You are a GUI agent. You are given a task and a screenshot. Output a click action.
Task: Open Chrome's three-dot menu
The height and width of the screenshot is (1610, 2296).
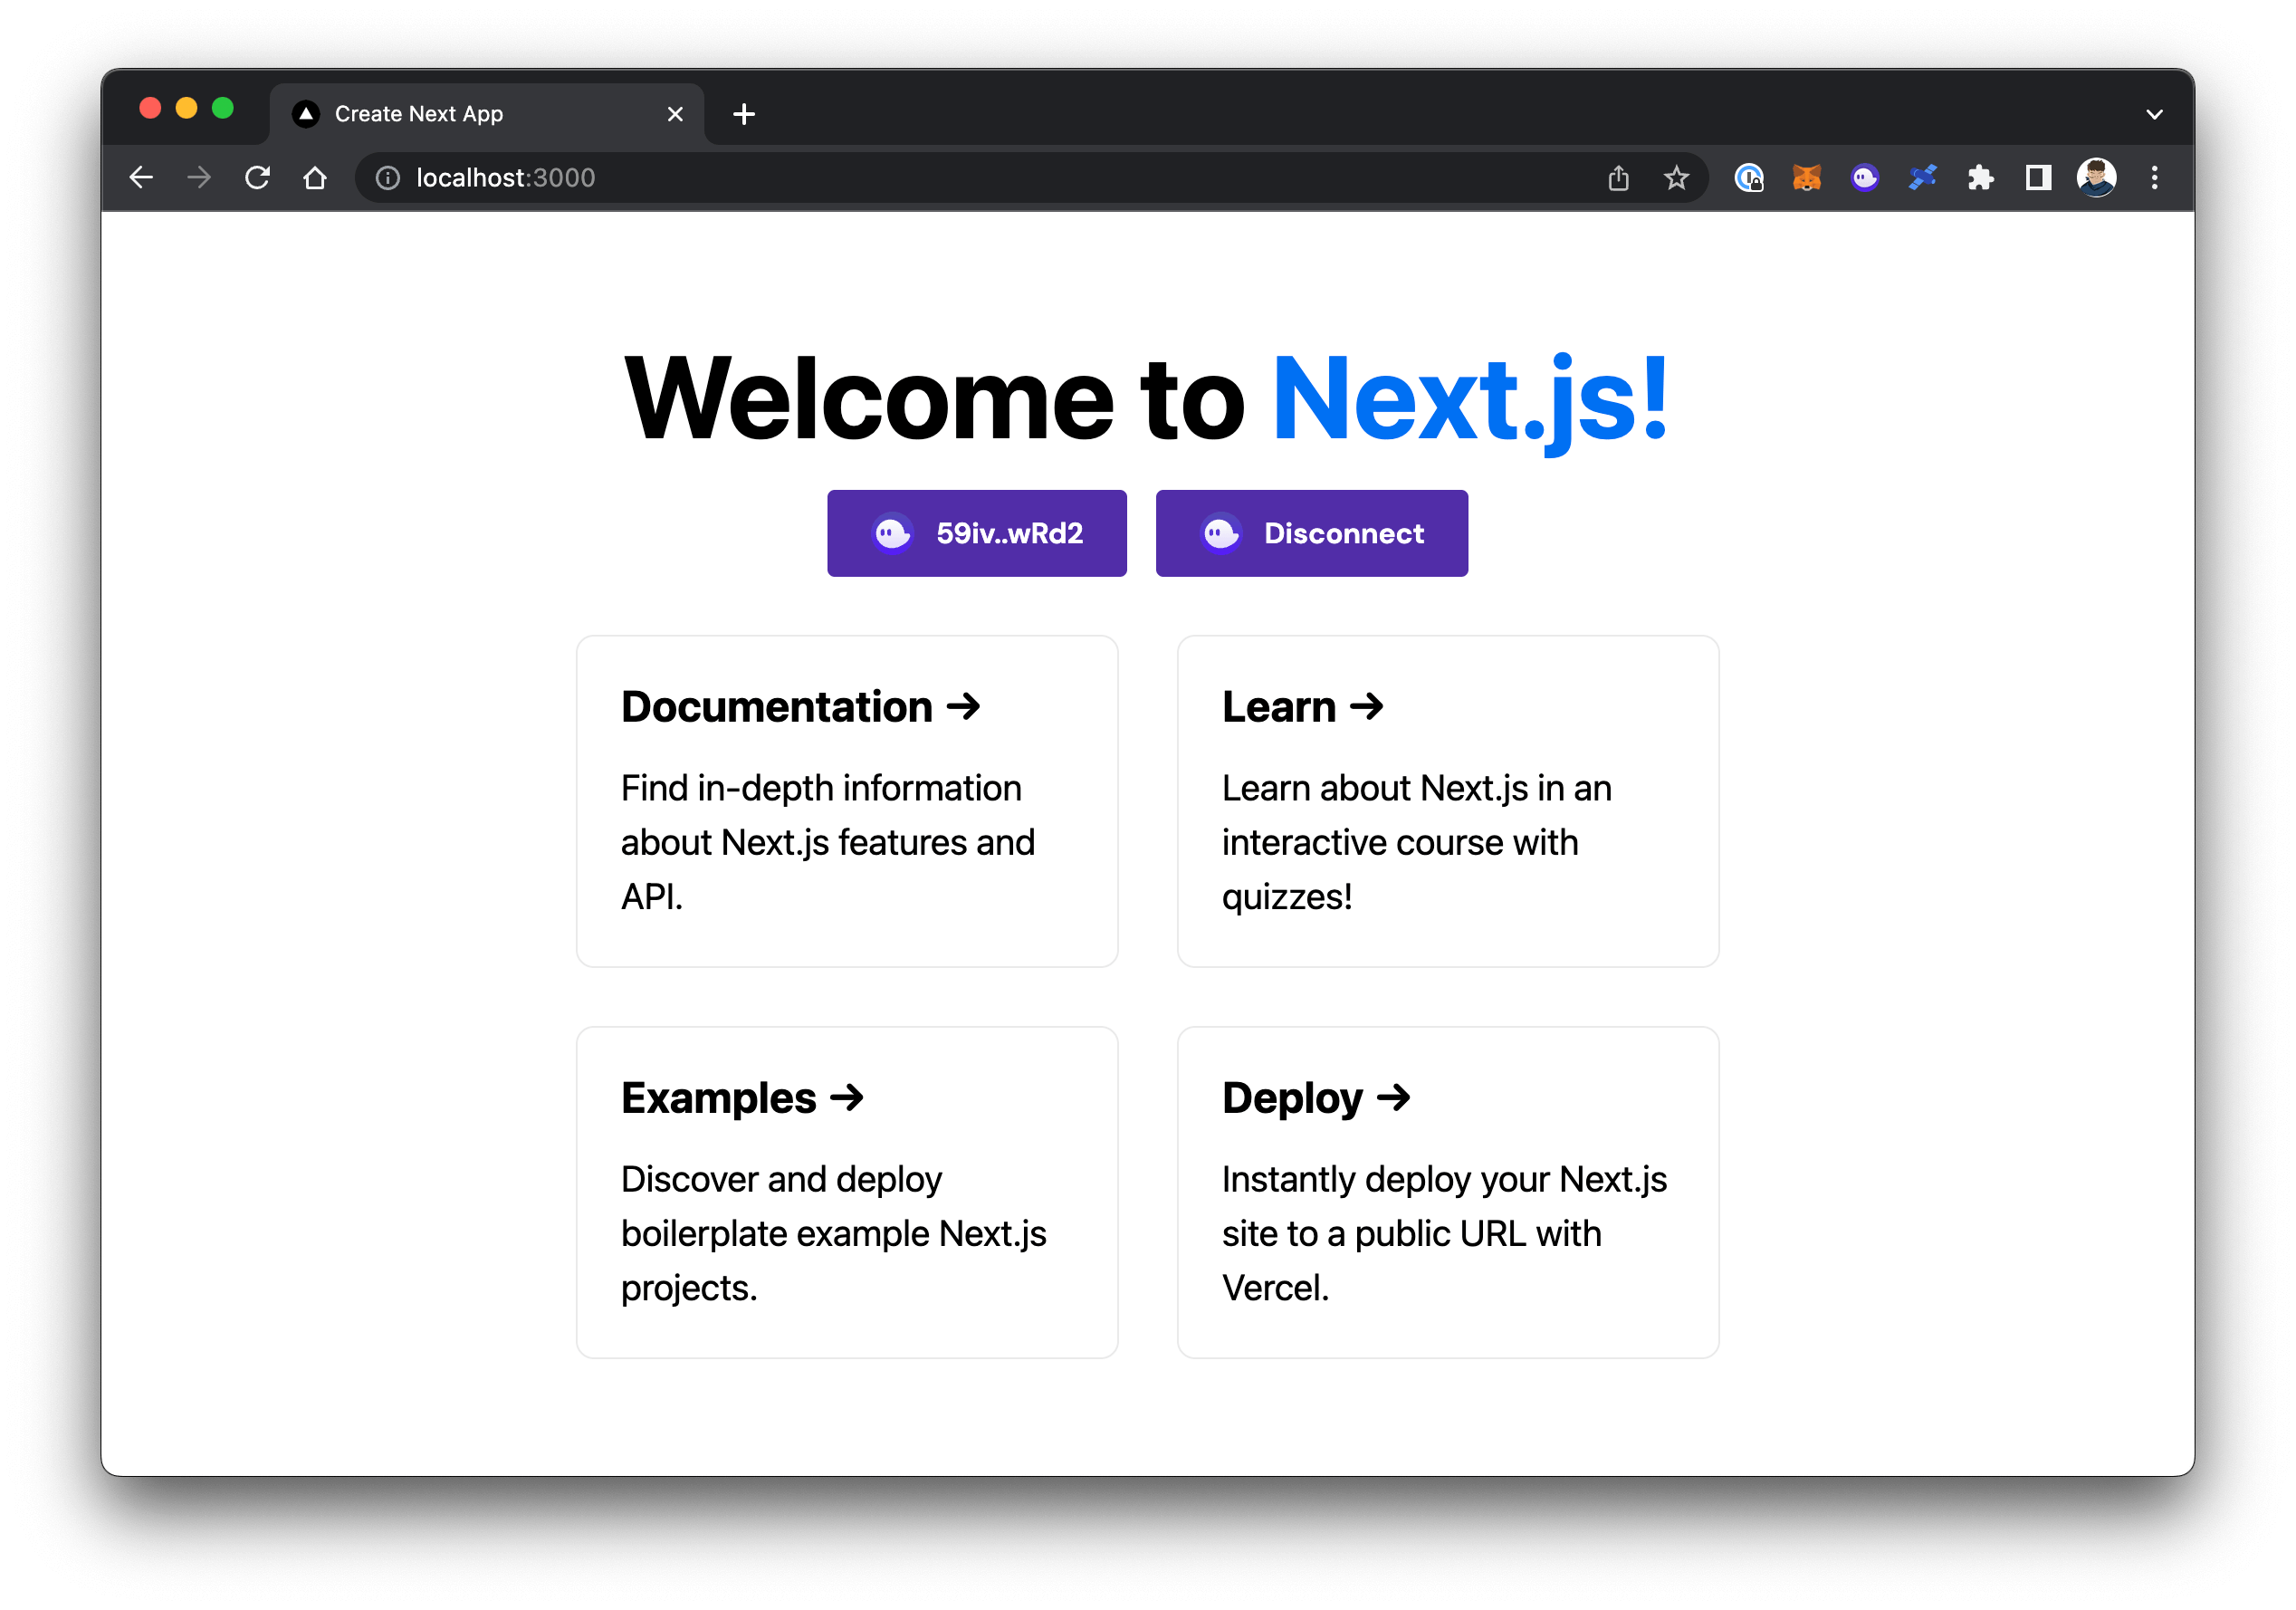2154,178
